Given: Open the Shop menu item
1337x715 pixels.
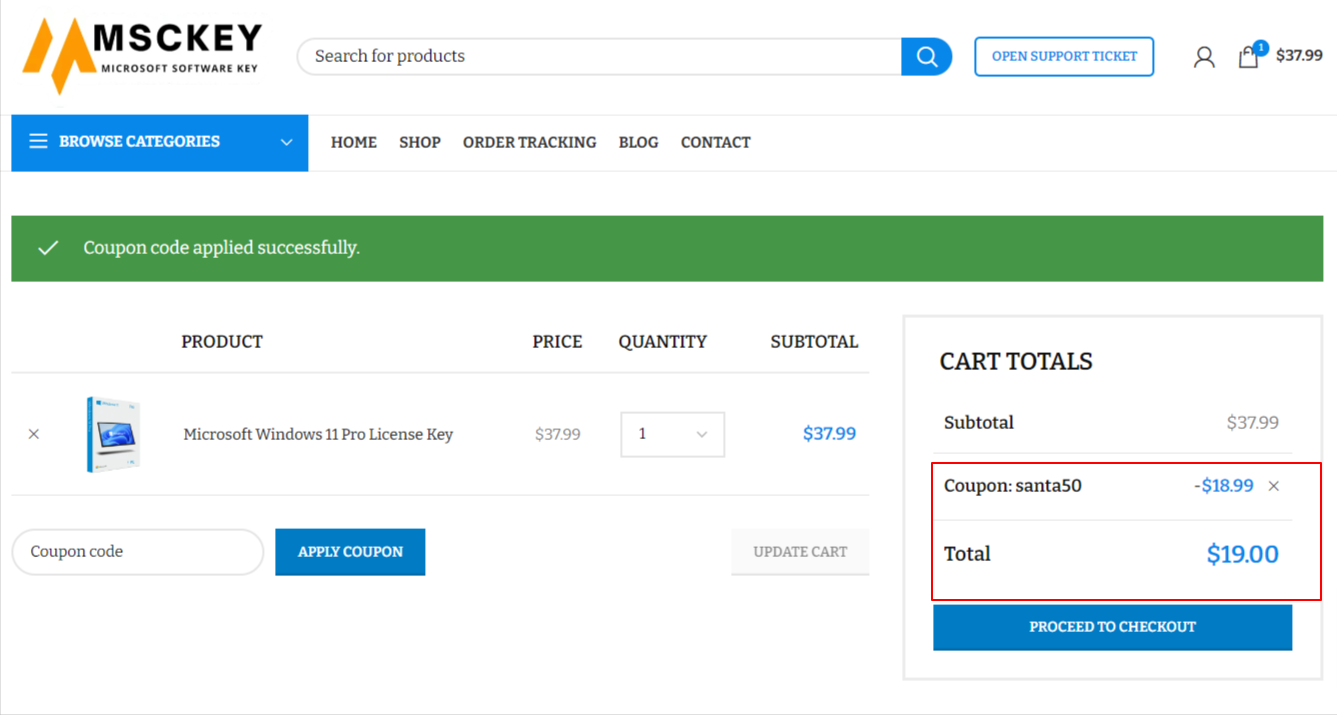Looking at the screenshot, I should coord(420,142).
